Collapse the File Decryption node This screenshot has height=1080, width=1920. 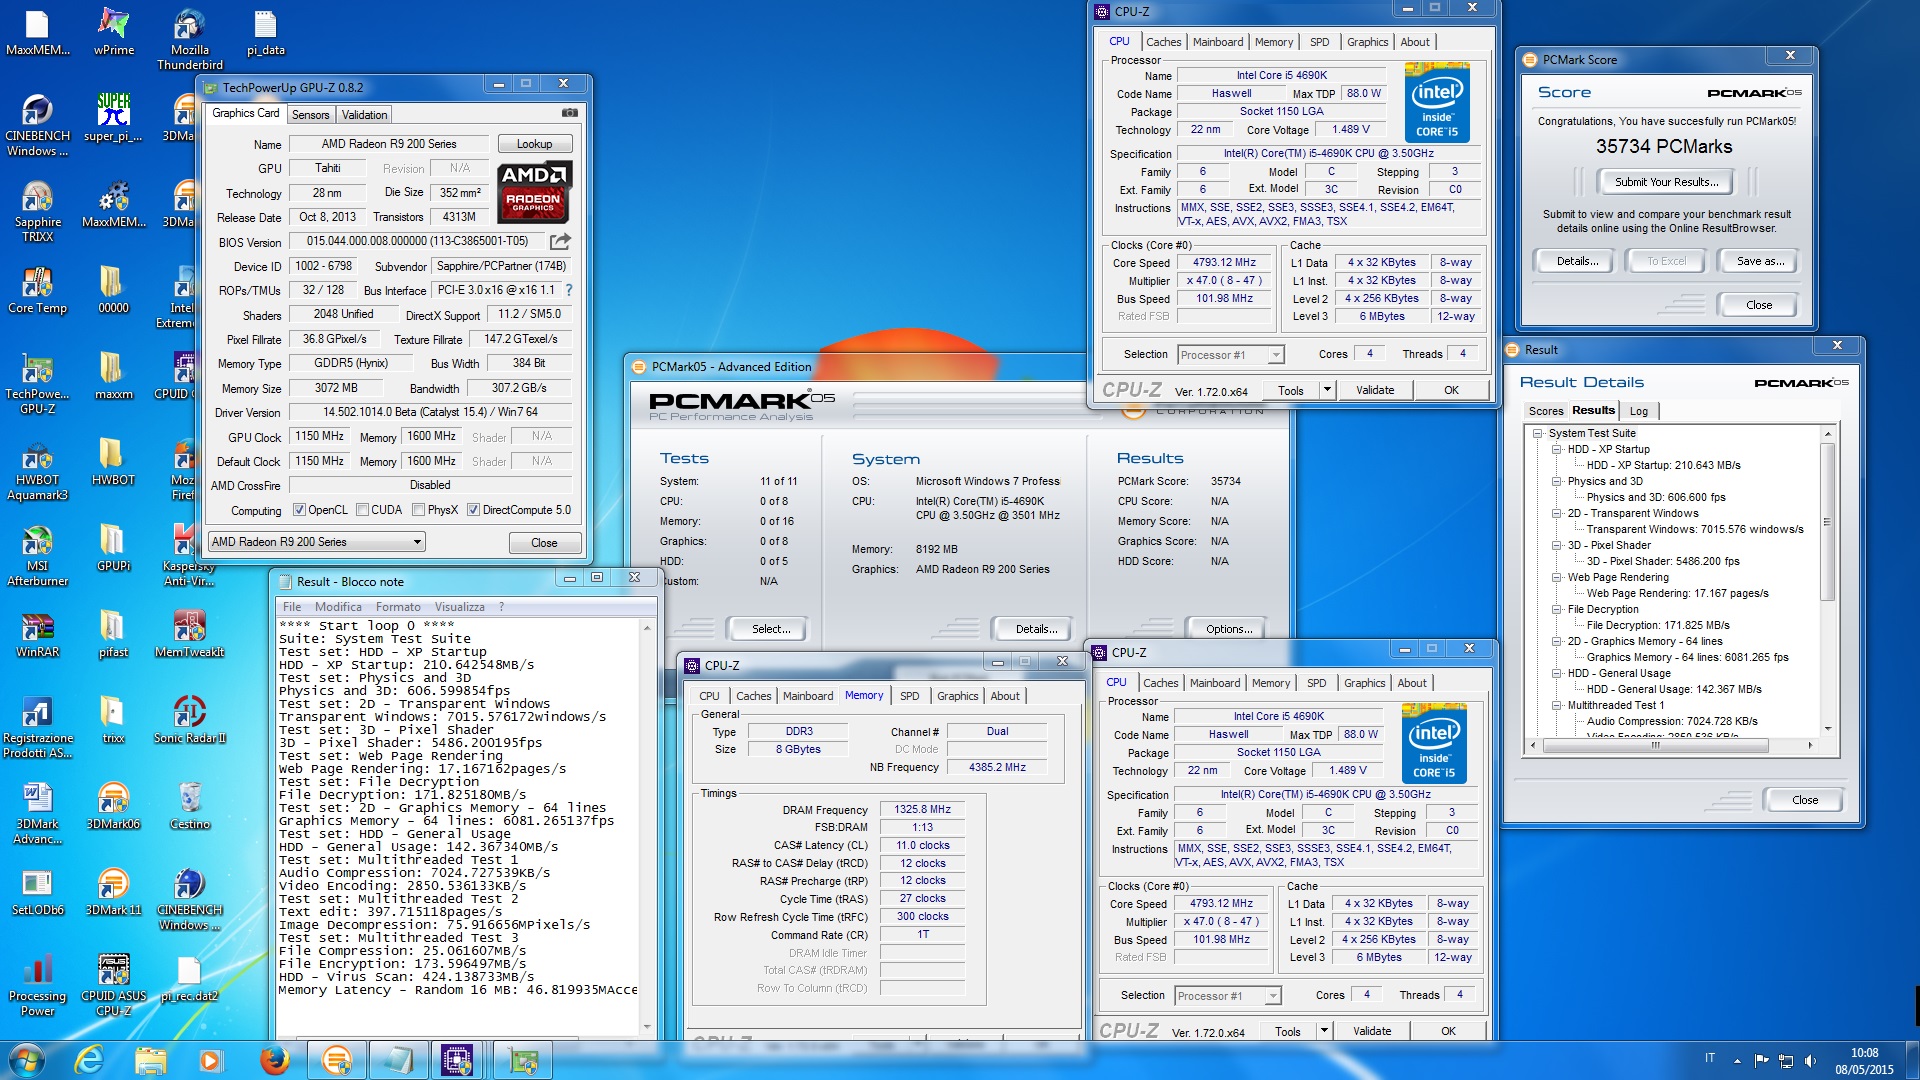click(1557, 609)
